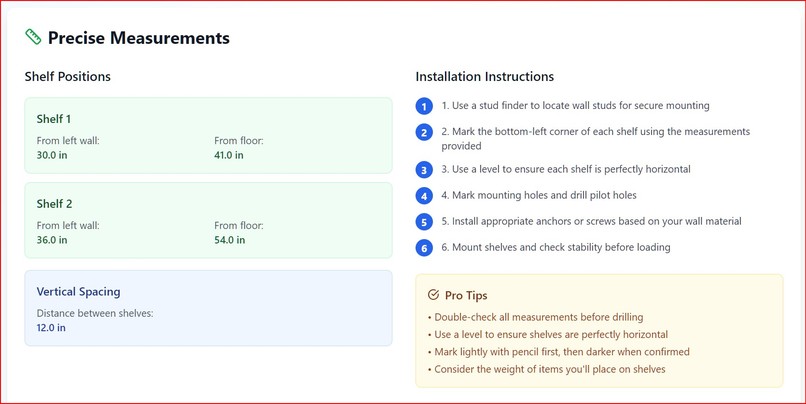806x404 pixels.
Task: Click the blue step 1 circle icon
Action: 424,106
